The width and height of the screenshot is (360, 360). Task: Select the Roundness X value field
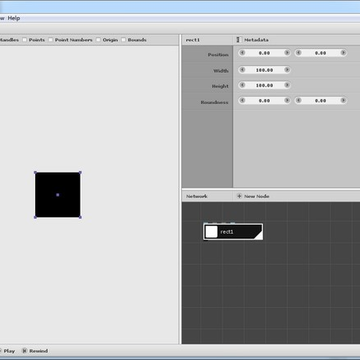(264, 100)
